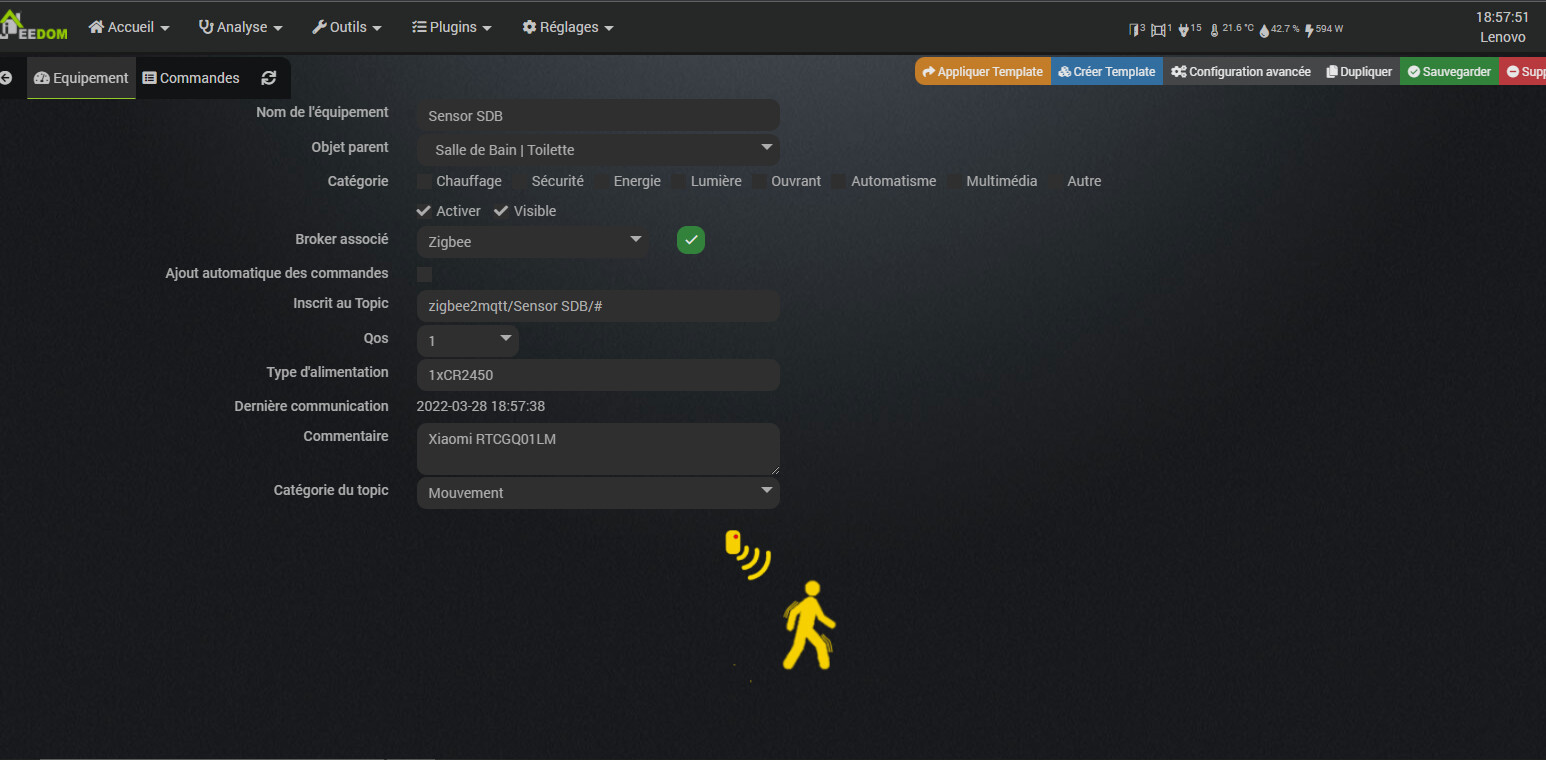The width and height of the screenshot is (1546, 760).
Task: Enable Ajout automatique des commandes checkbox
Action: coord(425,274)
